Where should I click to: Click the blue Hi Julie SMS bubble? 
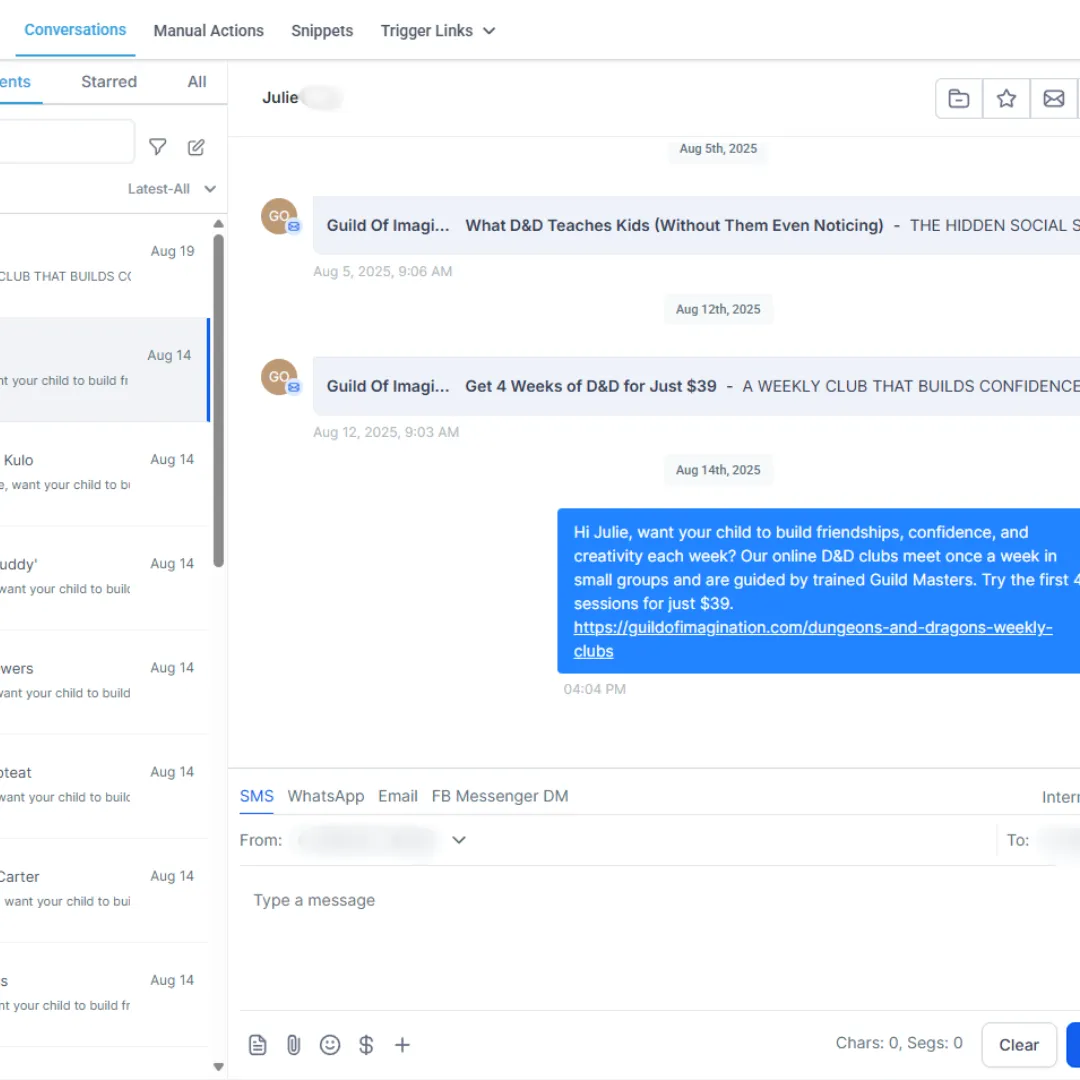[x=818, y=591]
